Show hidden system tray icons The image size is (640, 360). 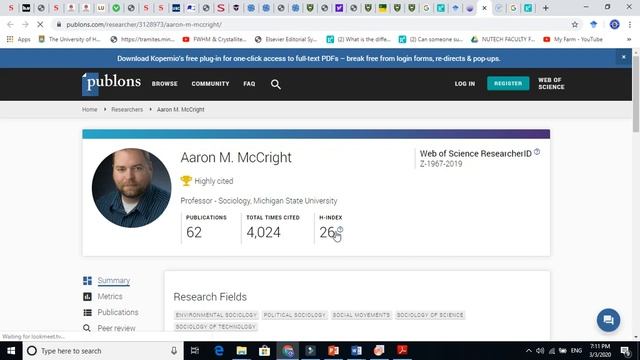529,351
